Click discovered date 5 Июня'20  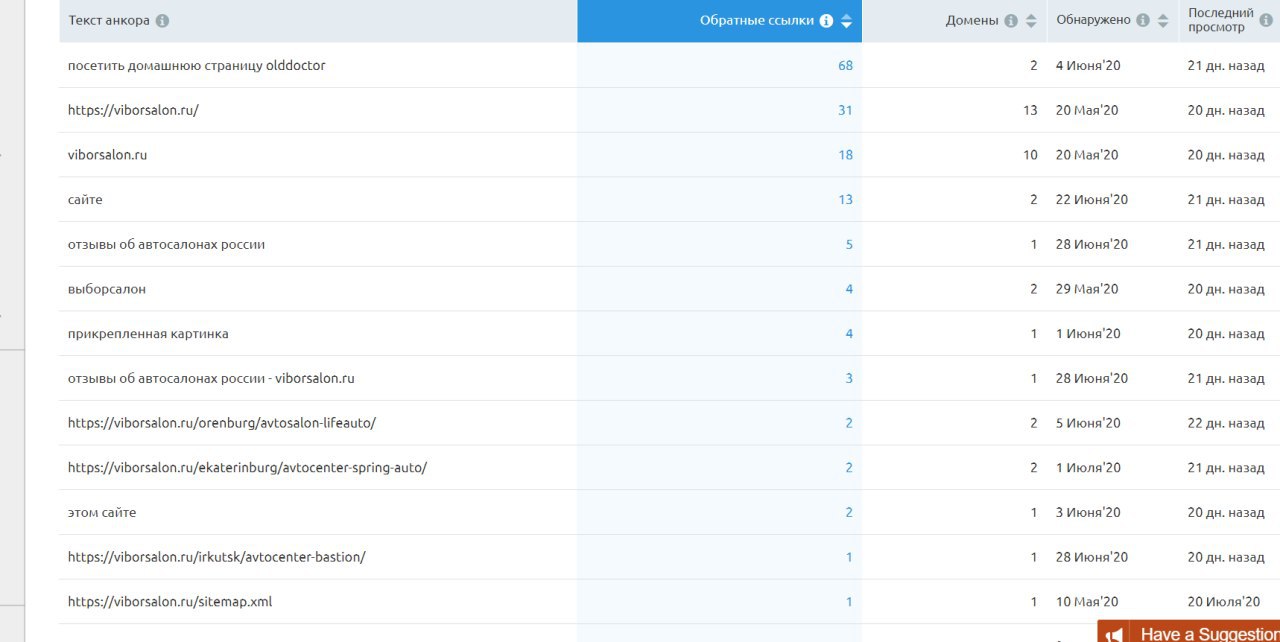[x=1088, y=423]
